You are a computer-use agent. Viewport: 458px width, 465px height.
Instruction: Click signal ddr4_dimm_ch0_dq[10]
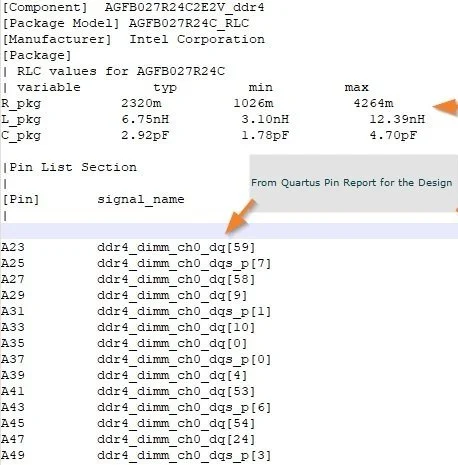176,328
